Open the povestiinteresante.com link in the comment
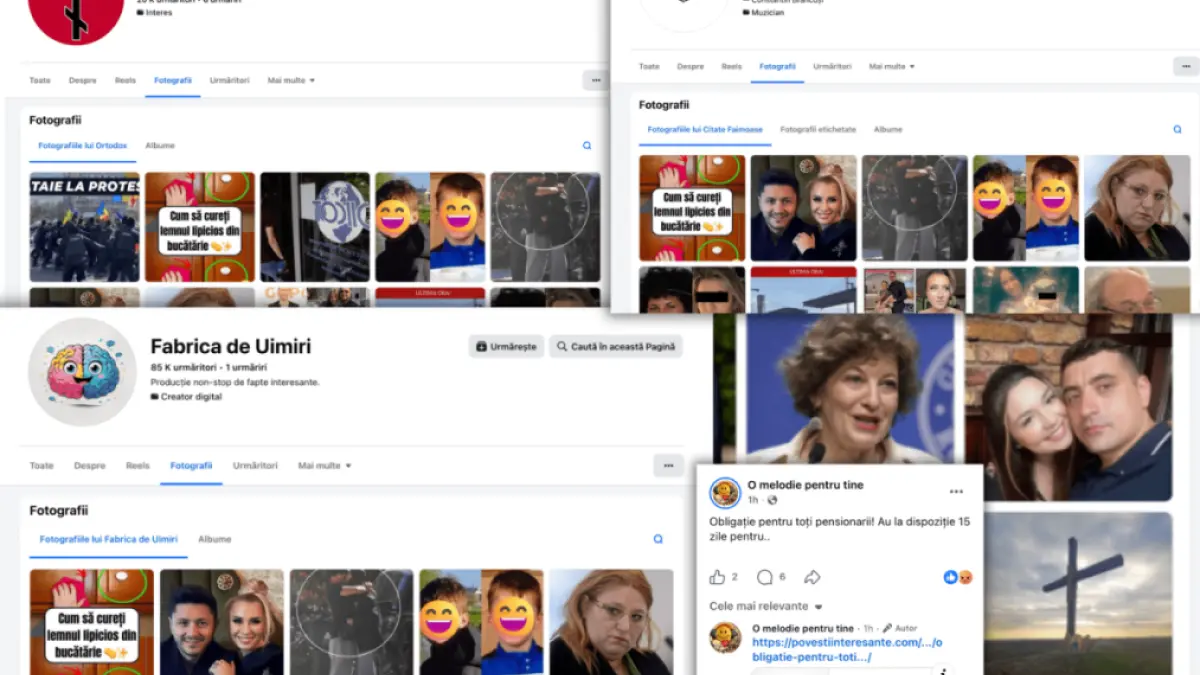The height and width of the screenshot is (675, 1200). pos(847,649)
